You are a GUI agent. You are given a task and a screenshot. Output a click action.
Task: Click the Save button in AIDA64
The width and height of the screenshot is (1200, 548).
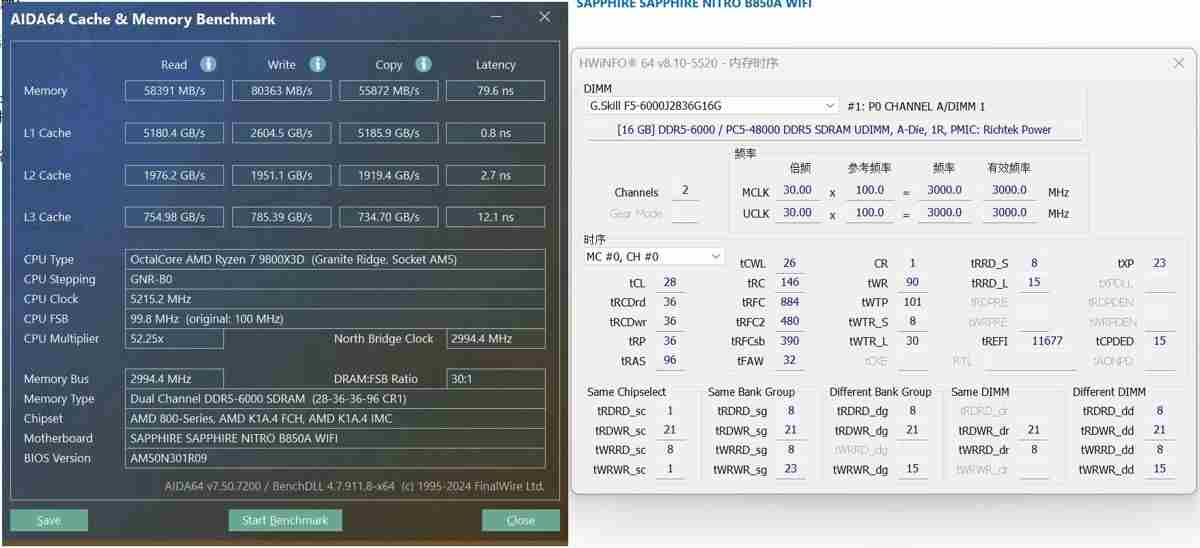click(49, 520)
